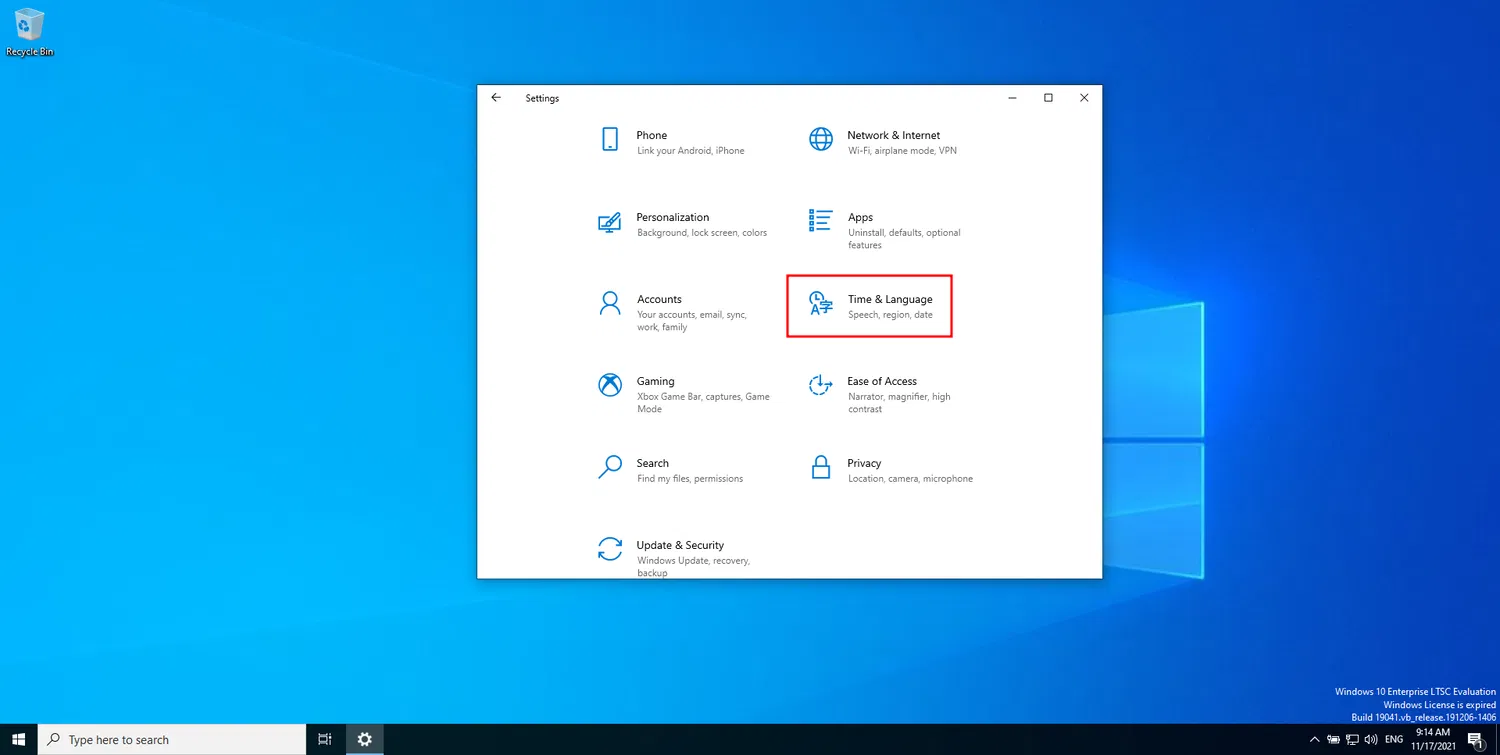Go back using the Settings back arrow
Viewport: 1500px width, 755px height.
(496, 98)
